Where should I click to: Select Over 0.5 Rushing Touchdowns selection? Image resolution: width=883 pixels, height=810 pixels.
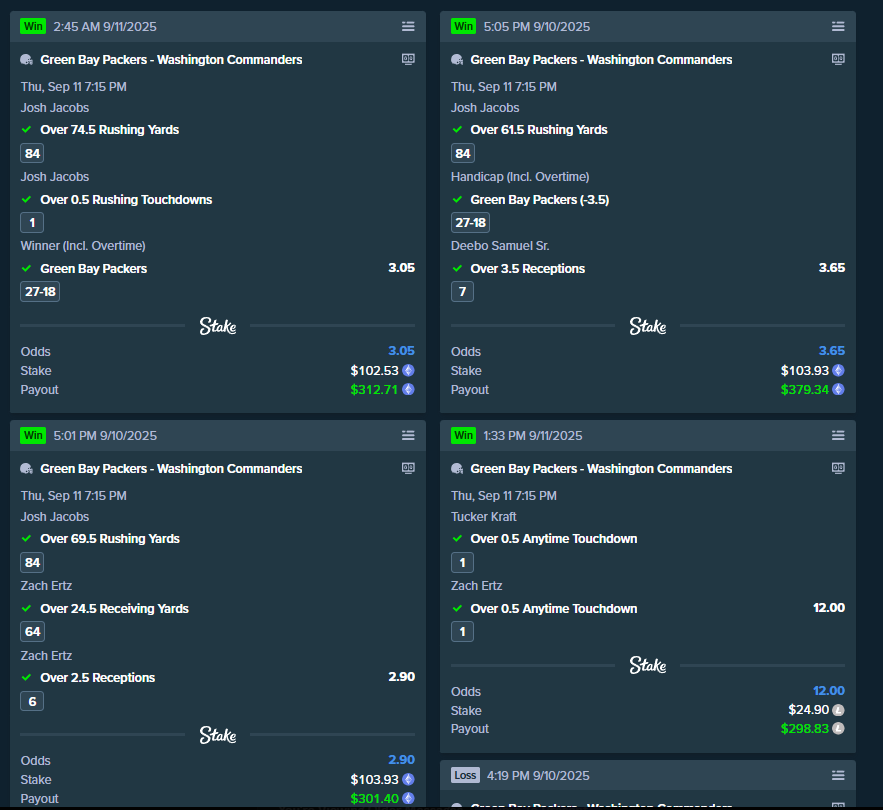[126, 199]
